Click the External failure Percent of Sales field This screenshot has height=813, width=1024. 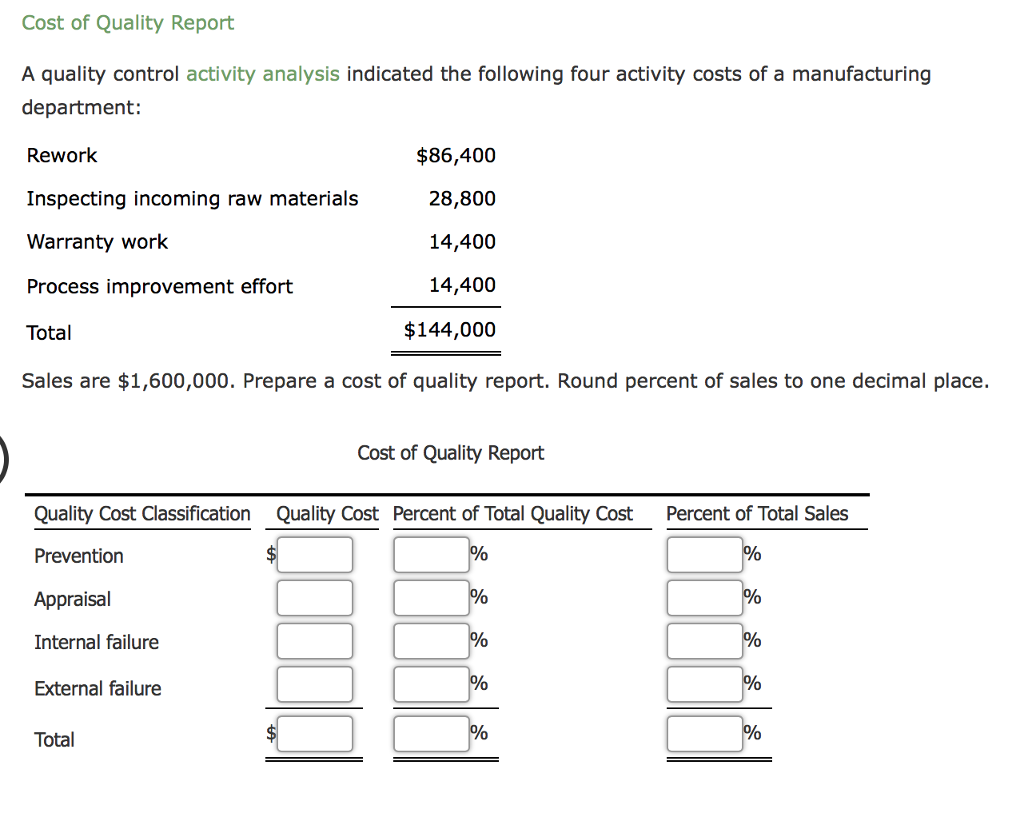703,684
